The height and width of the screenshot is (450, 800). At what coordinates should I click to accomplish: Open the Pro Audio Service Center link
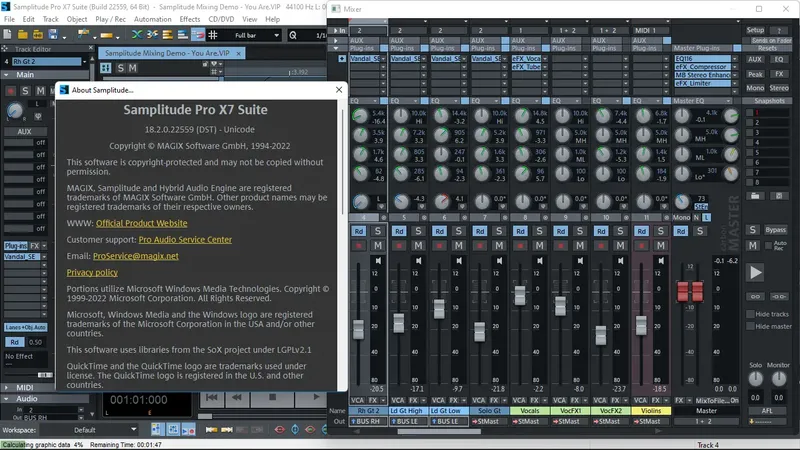(185, 239)
